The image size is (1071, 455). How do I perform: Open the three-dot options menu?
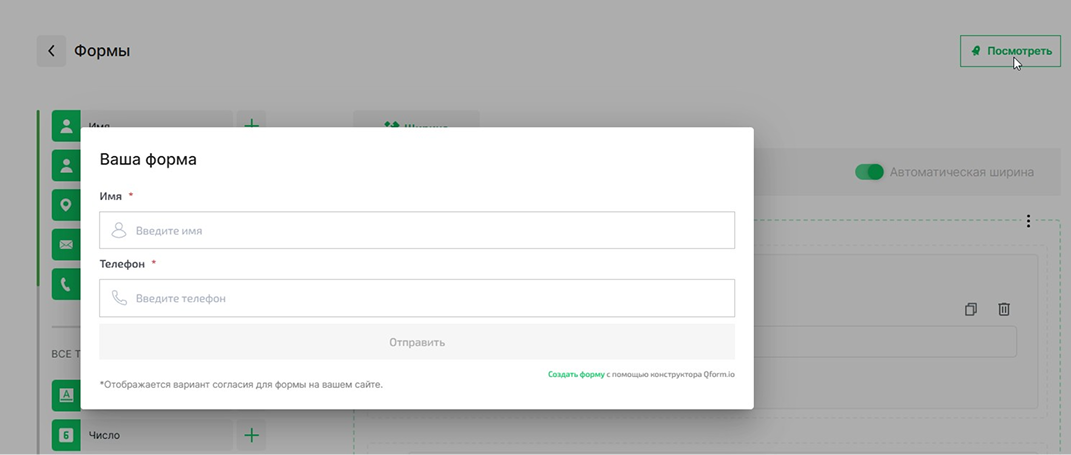[x=1028, y=221]
